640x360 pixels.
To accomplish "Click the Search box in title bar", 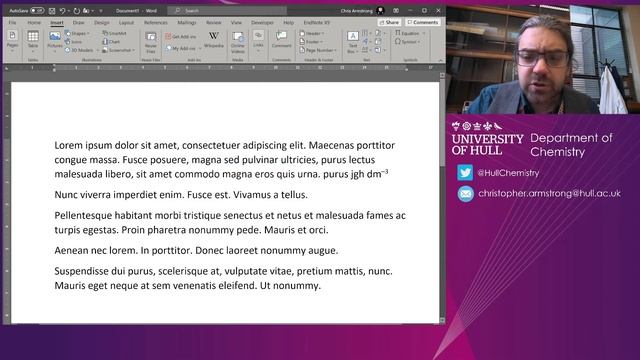I will [227, 11].
